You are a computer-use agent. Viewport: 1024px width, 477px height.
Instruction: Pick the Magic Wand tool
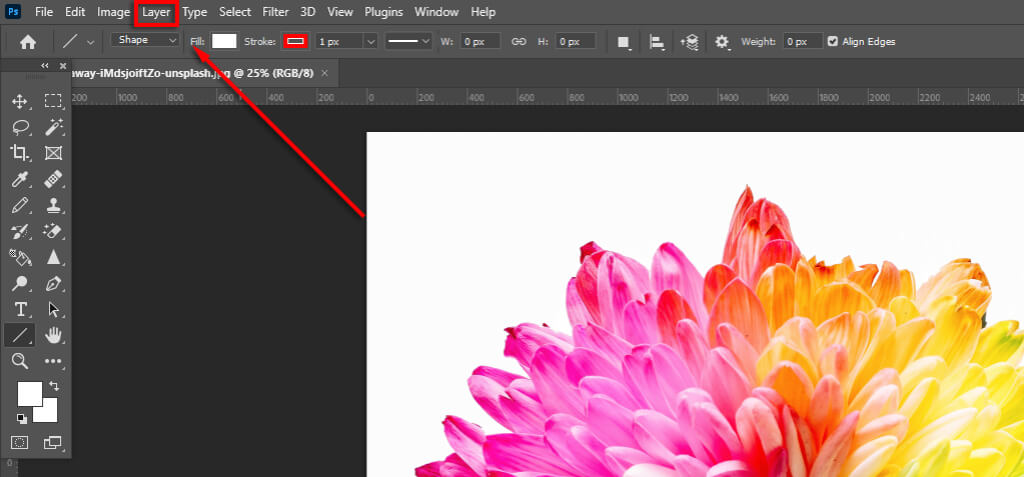click(x=54, y=127)
